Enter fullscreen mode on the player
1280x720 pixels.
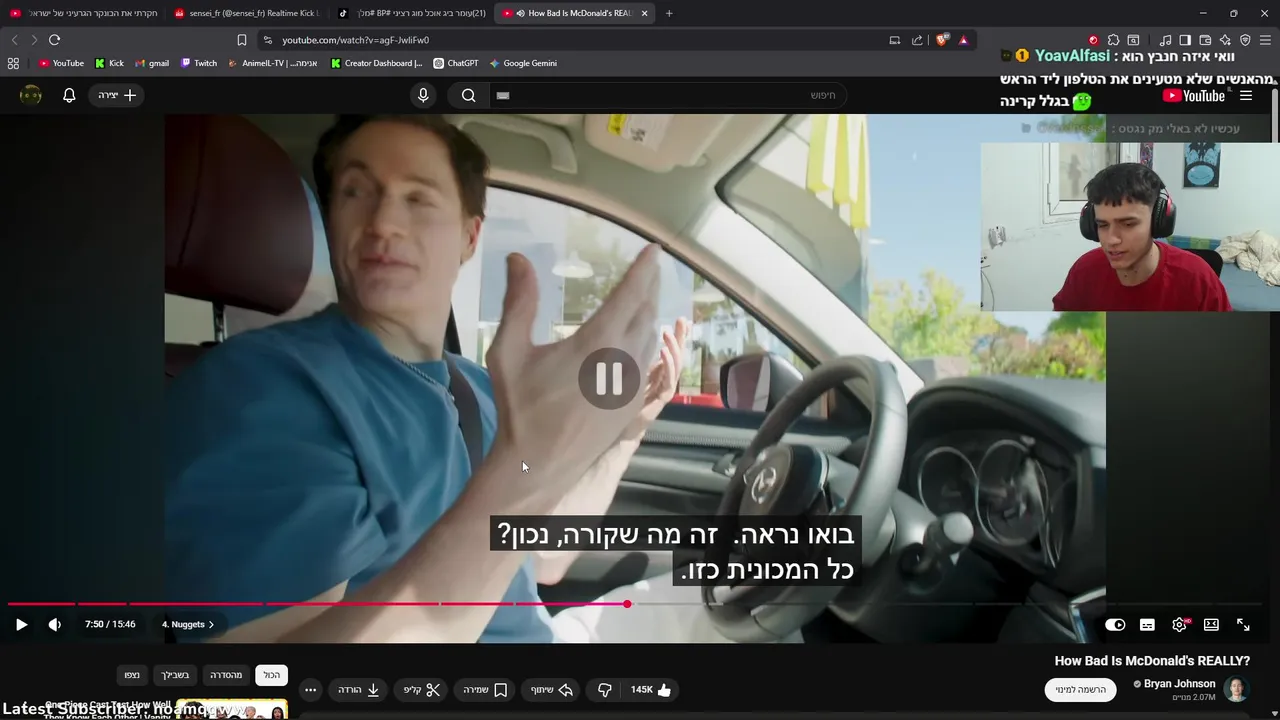coord(1243,624)
